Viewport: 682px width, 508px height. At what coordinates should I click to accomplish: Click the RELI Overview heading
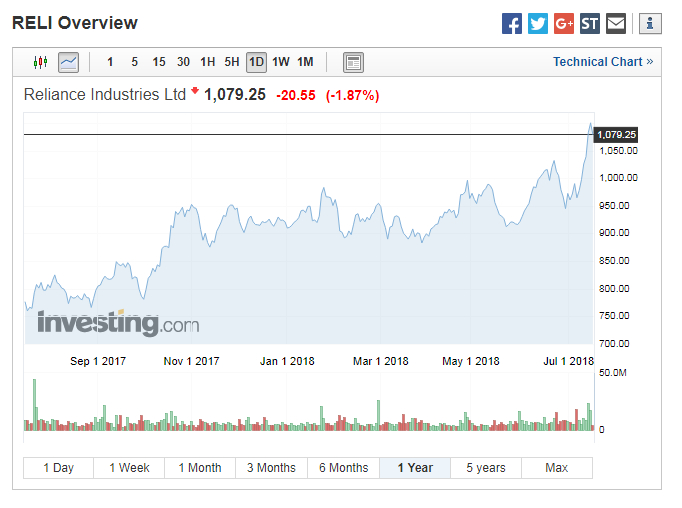(x=75, y=23)
